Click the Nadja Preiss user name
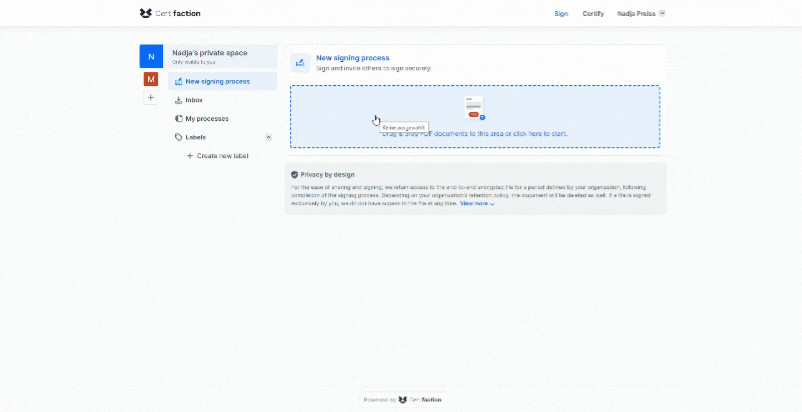The image size is (802, 412). click(636, 14)
